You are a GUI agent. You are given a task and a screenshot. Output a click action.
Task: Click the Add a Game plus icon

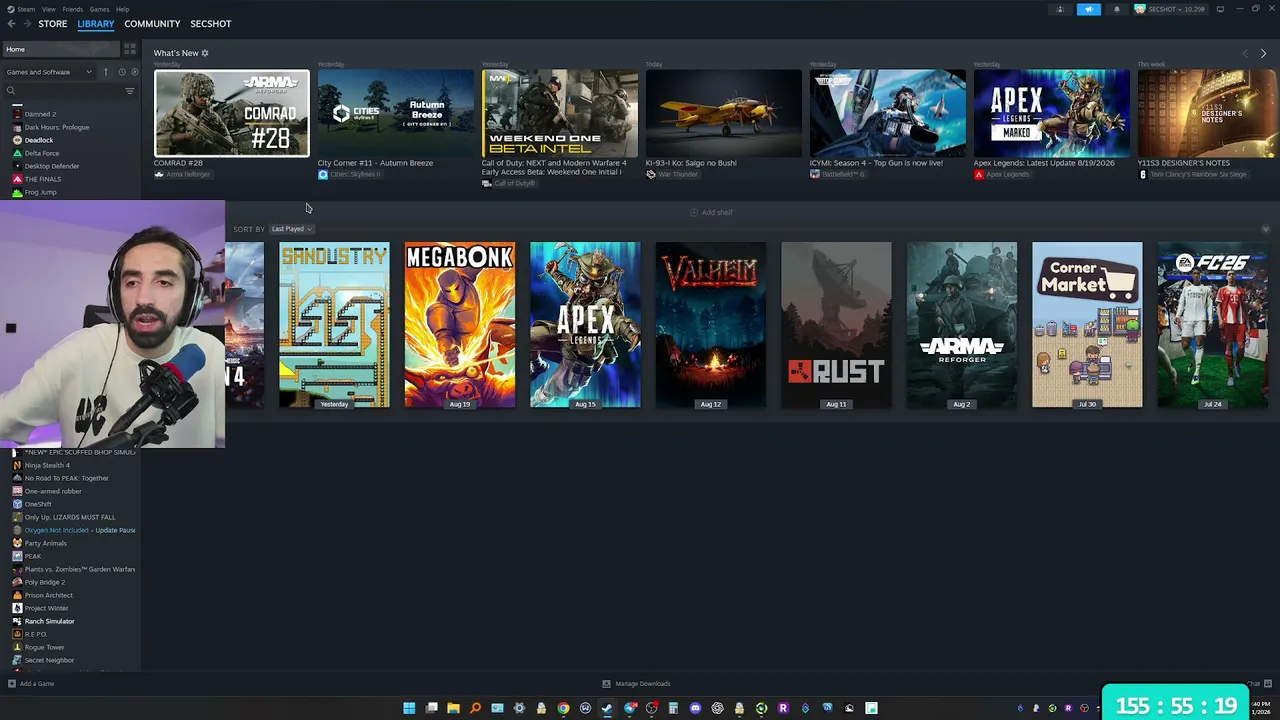[12, 684]
